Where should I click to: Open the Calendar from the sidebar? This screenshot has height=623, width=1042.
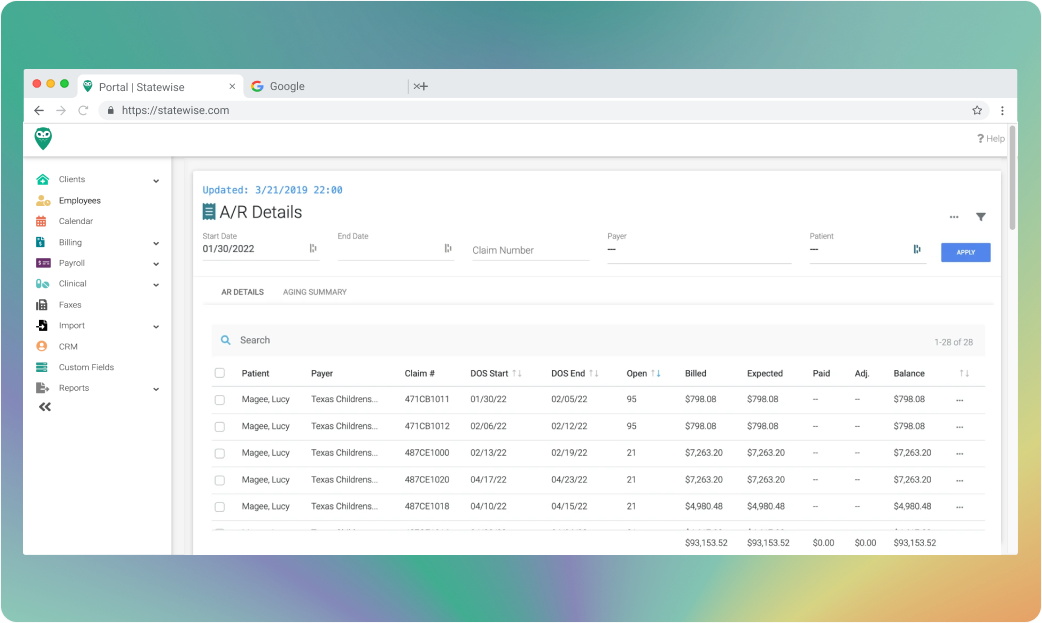(x=73, y=221)
